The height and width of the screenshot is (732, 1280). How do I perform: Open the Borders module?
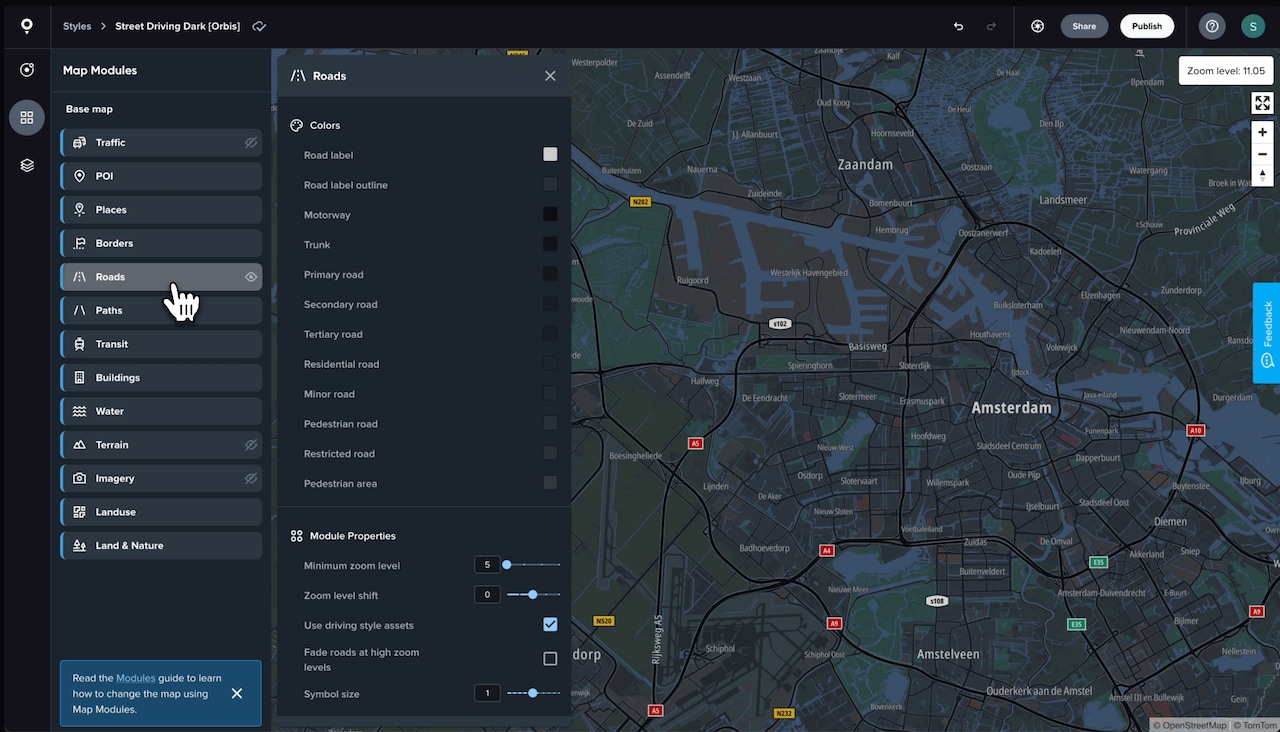click(161, 243)
